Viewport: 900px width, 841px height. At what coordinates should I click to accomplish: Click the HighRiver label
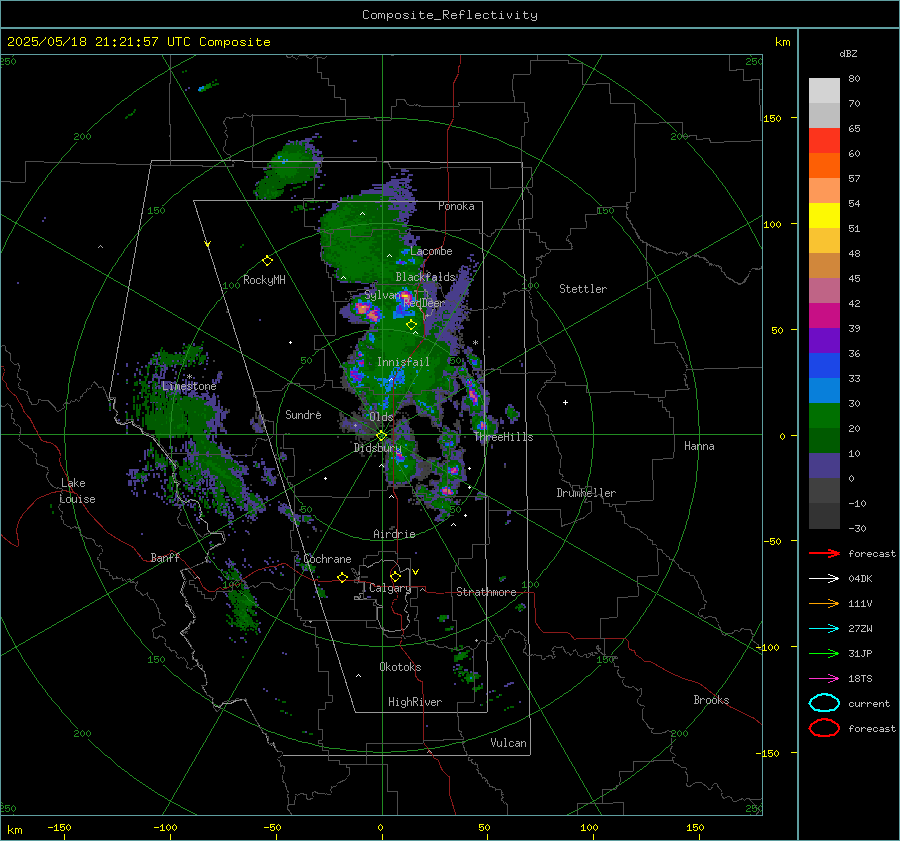click(415, 702)
